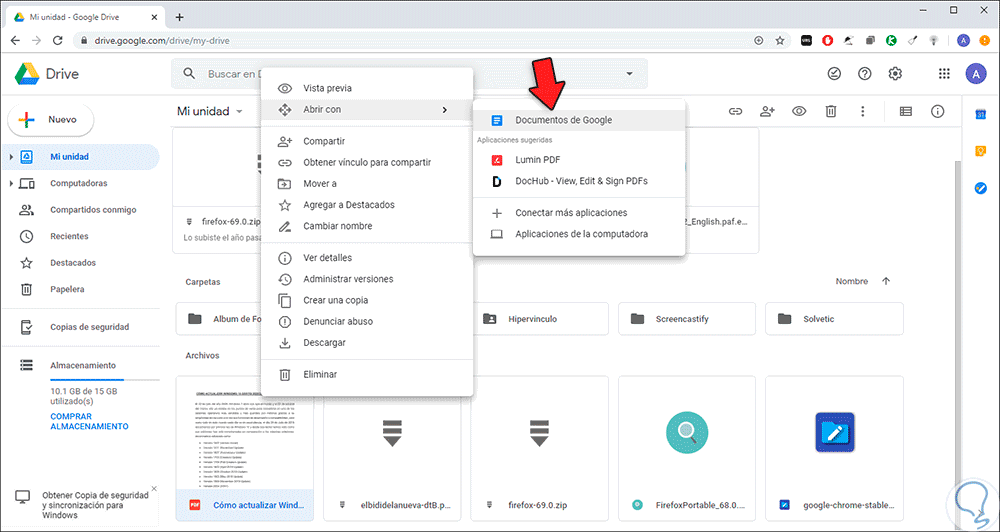Reload the page in browser
The width and height of the screenshot is (1000, 532).
pyautogui.click(x=57, y=40)
